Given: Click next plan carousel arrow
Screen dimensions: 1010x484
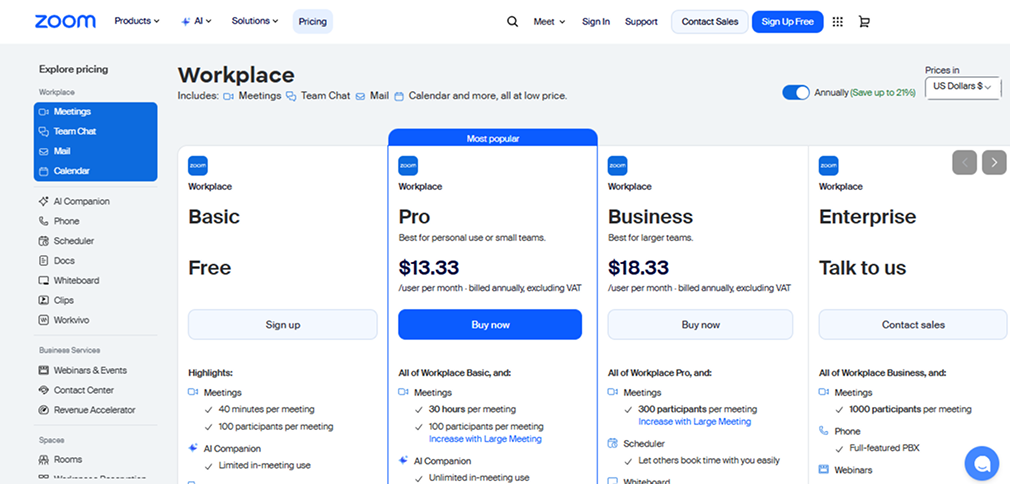Looking at the screenshot, I should click(x=993, y=162).
